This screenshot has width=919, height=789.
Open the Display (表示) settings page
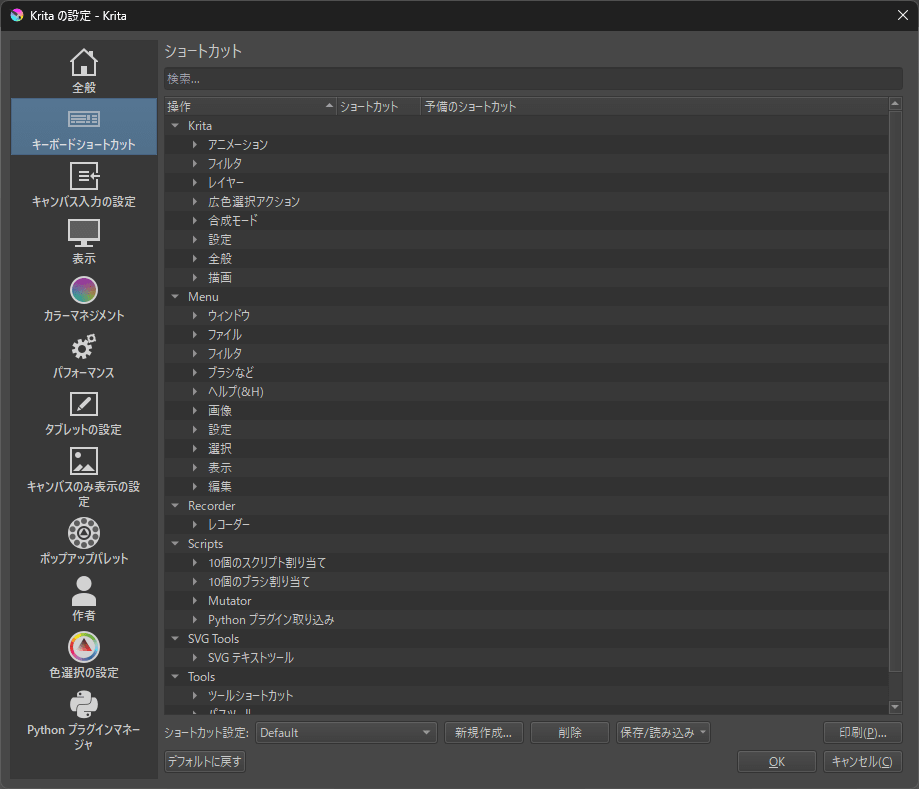pyautogui.click(x=83, y=240)
